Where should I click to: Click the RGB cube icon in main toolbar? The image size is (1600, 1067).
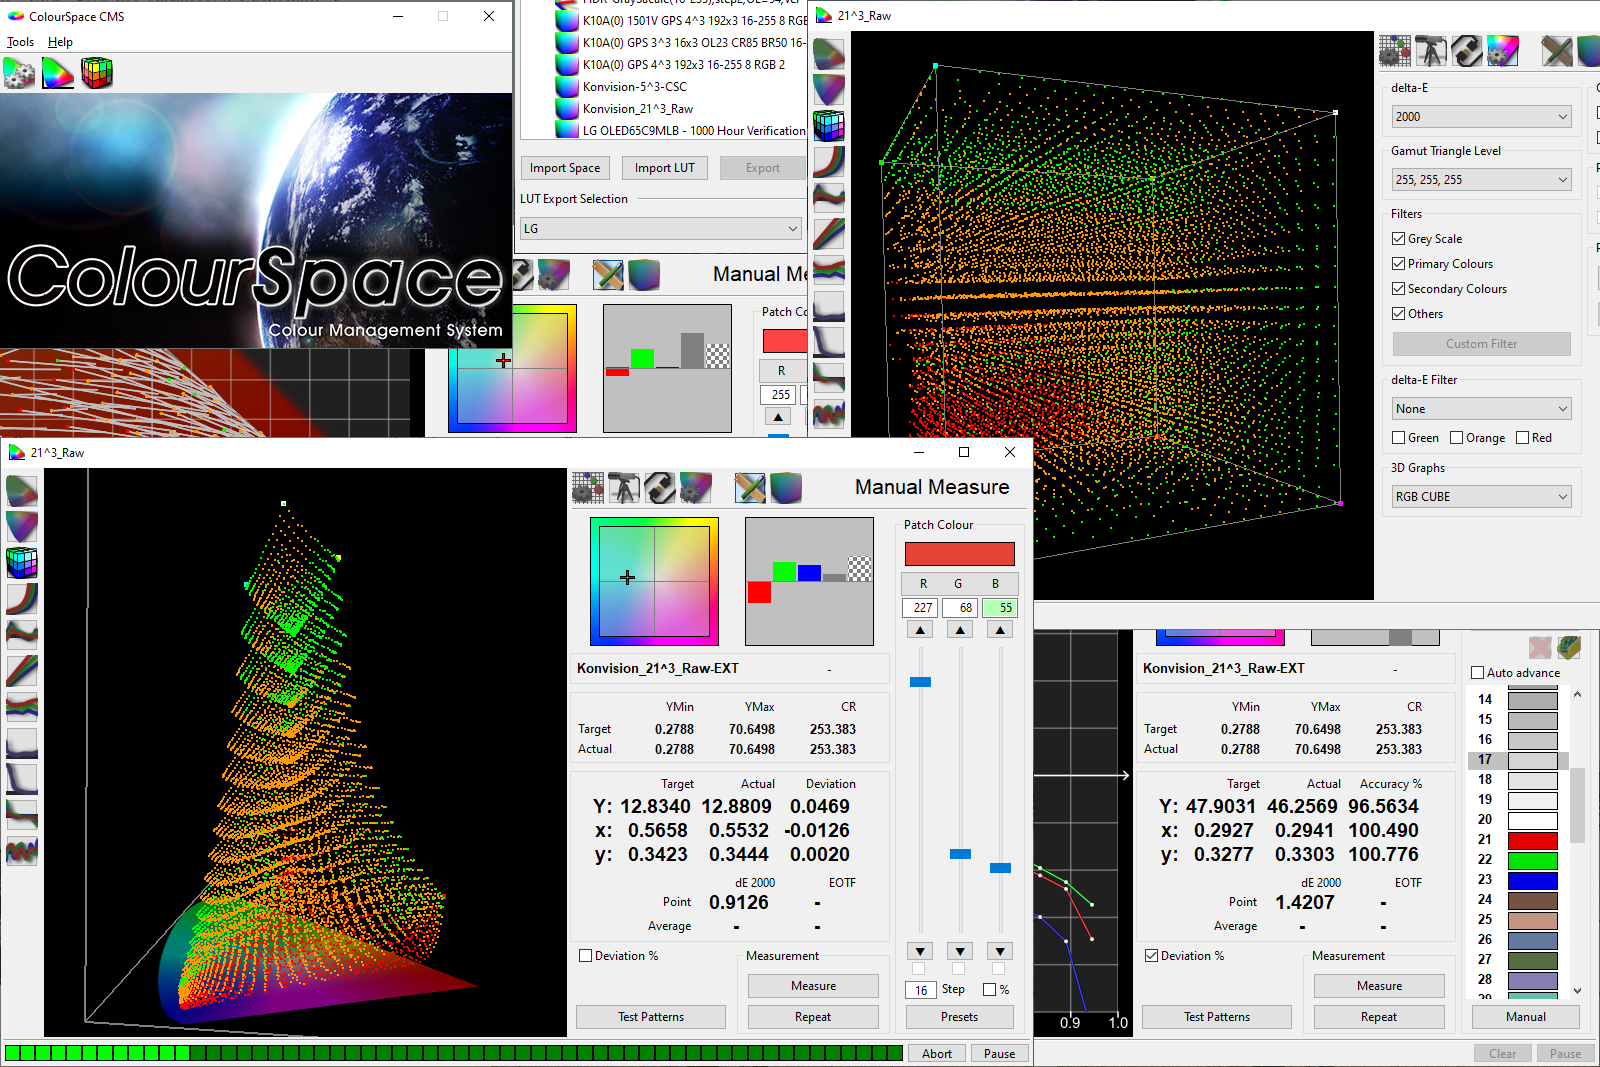click(97, 73)
